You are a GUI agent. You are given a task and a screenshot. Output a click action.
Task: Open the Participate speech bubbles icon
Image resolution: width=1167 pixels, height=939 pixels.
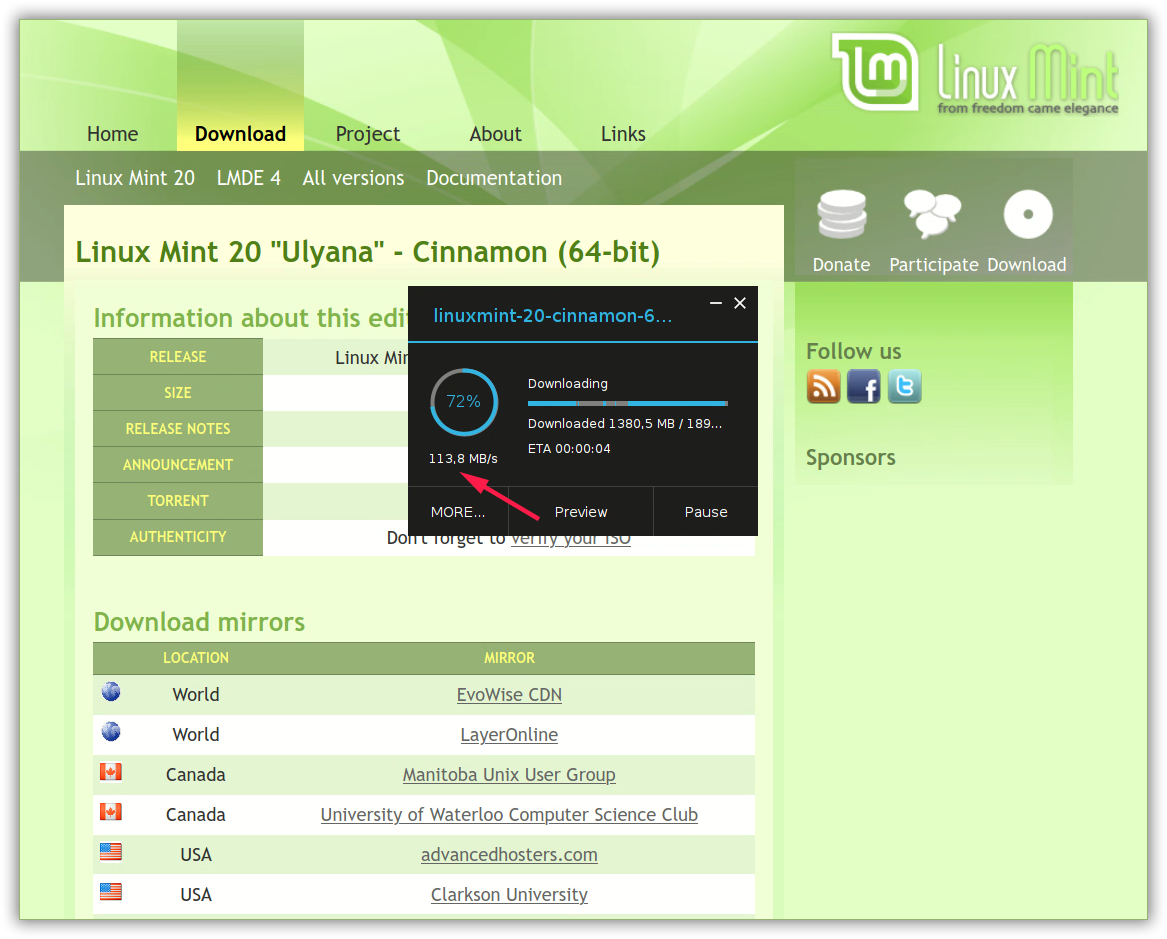click(x=932, y=214)
